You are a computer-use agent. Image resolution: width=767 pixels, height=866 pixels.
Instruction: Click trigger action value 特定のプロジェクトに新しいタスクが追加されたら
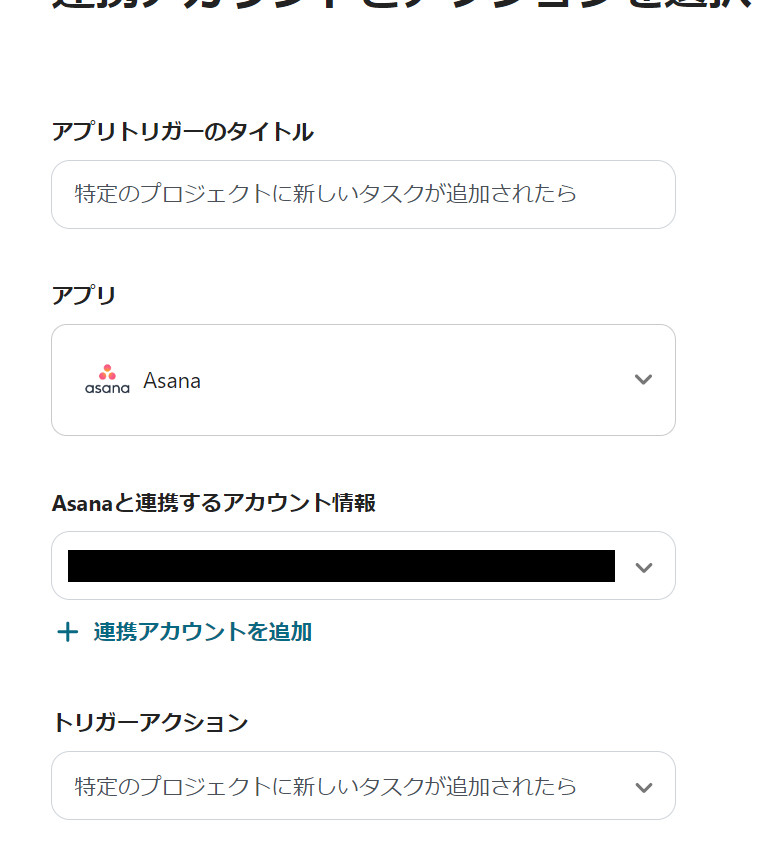click(325, 787)
